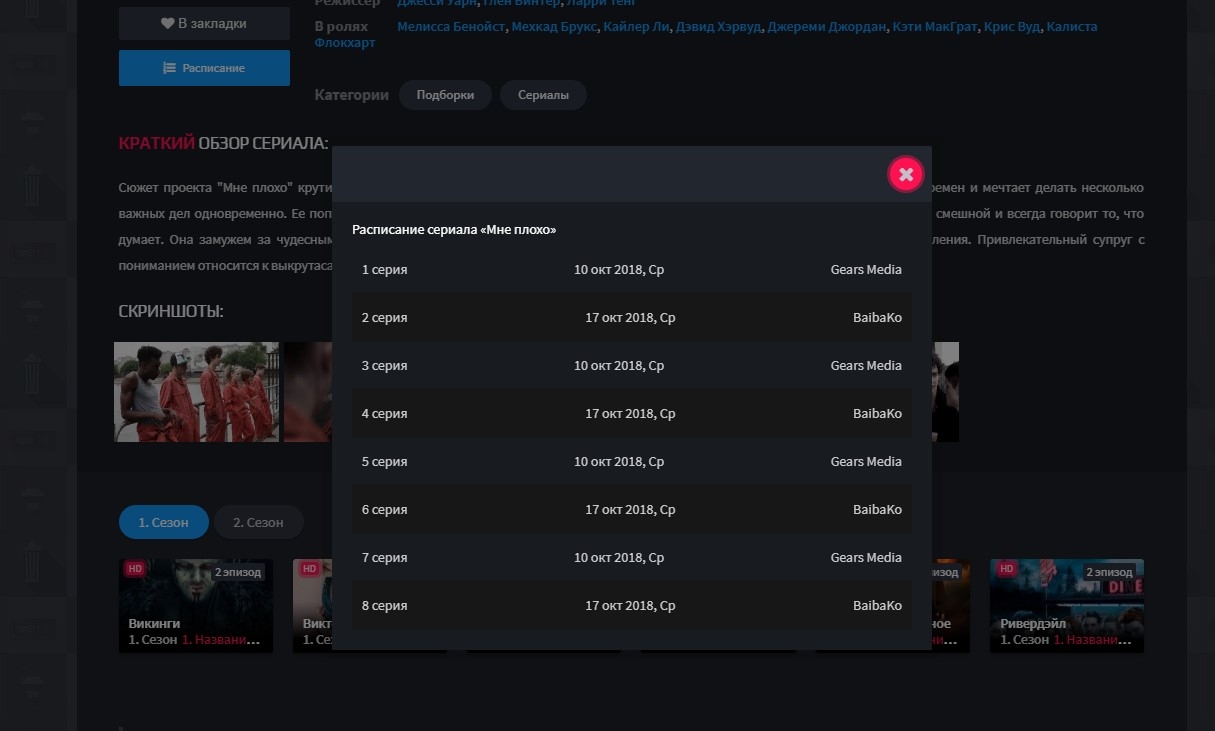
Task: Open actor link Мелисса Бенойст
Action: [451, 26]
